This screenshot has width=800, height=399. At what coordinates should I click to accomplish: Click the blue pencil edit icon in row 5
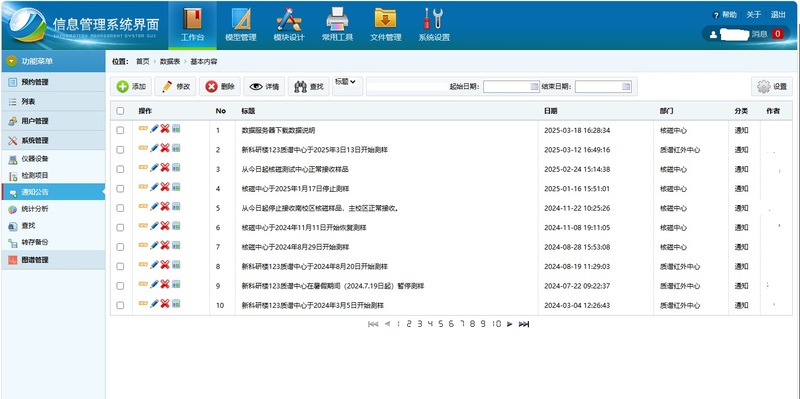154,206
